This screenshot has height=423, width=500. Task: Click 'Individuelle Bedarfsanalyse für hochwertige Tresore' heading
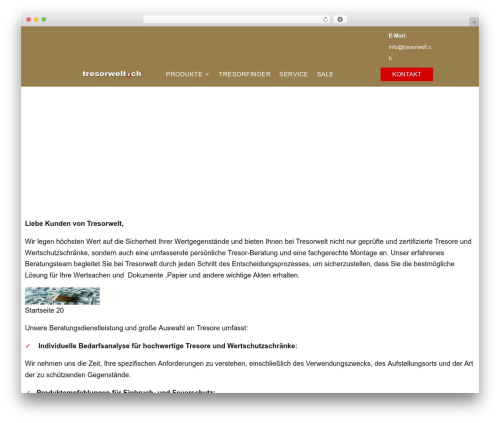(168, 346)
